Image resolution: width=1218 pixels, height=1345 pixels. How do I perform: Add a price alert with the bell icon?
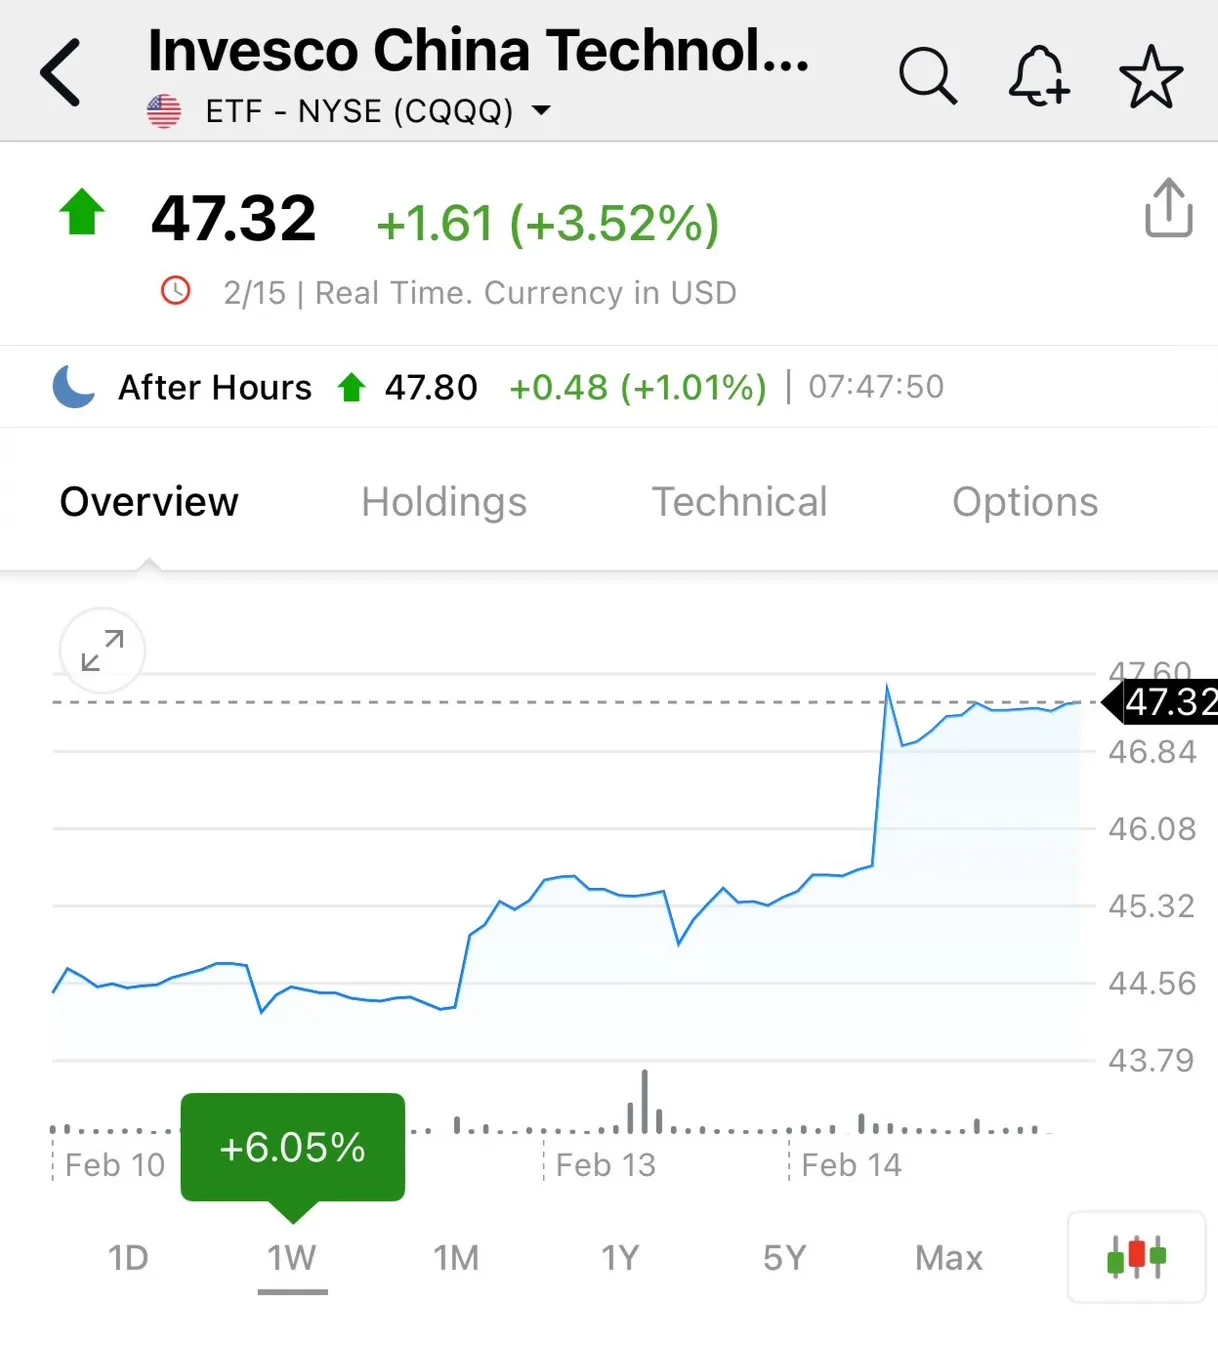click(1039, 75)
